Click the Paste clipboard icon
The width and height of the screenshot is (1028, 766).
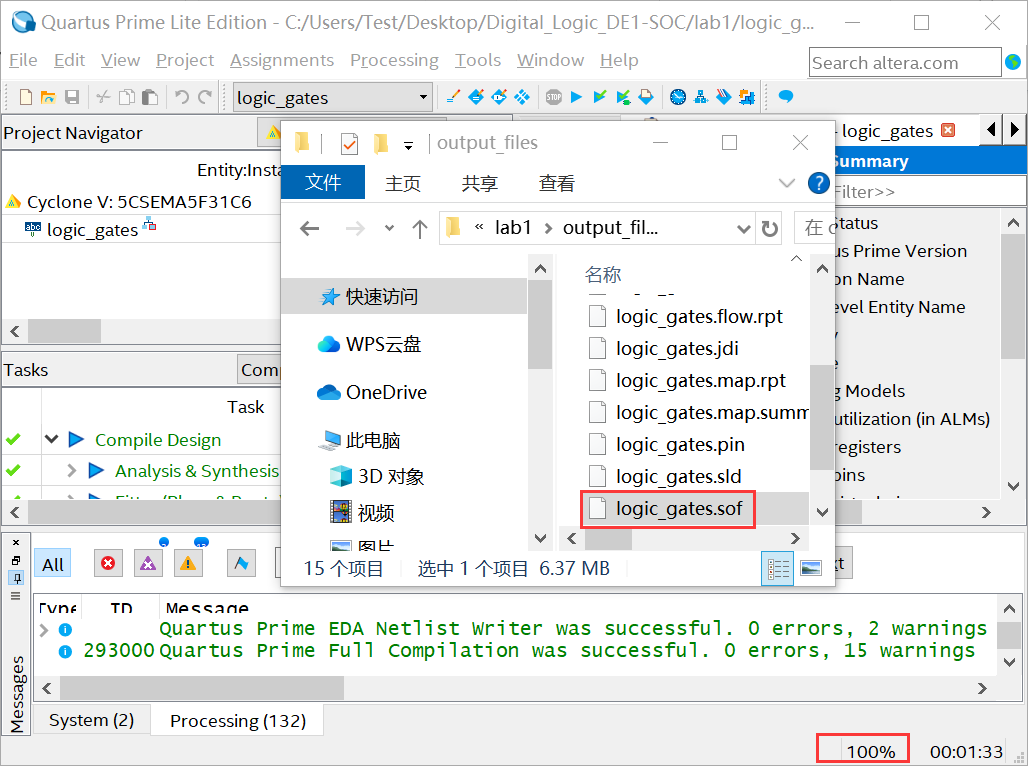coord(150,97)
